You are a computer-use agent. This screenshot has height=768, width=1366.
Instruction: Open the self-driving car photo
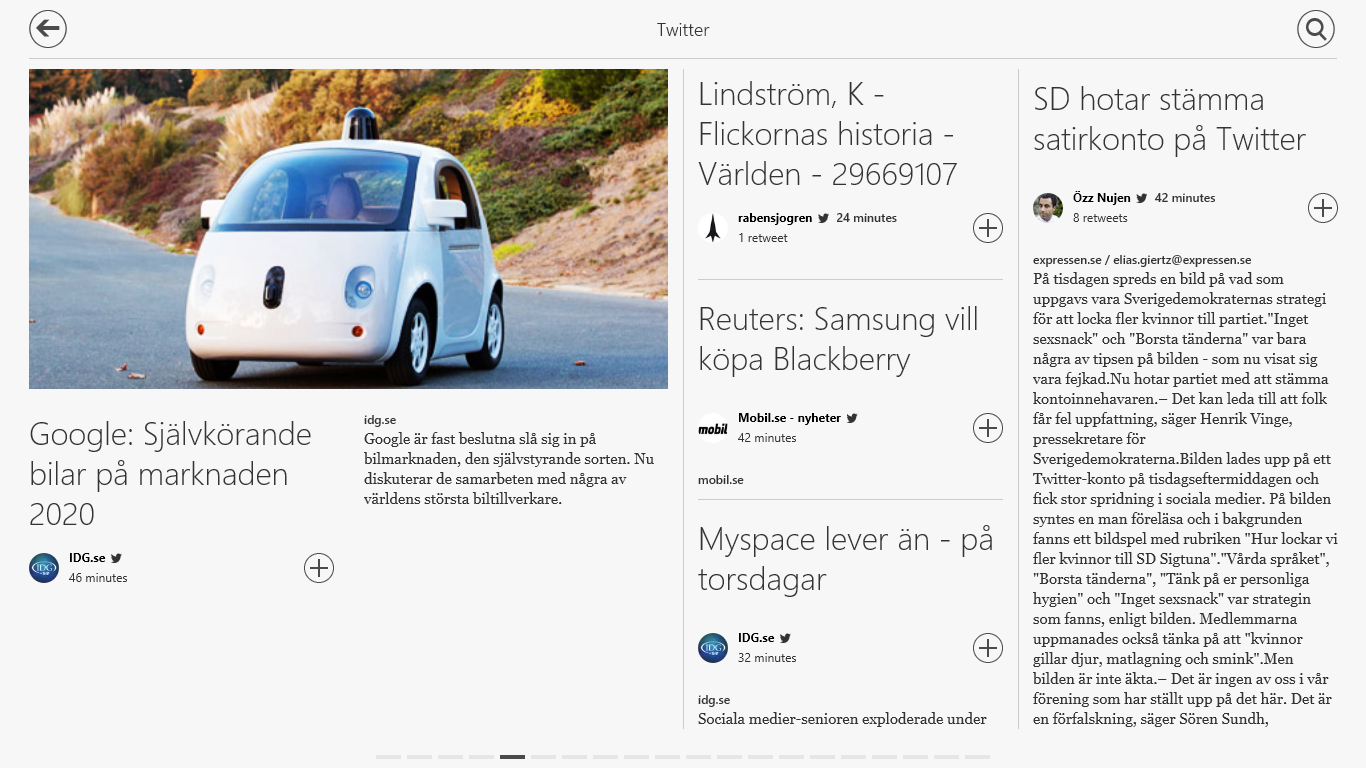(x=348, y=228)
